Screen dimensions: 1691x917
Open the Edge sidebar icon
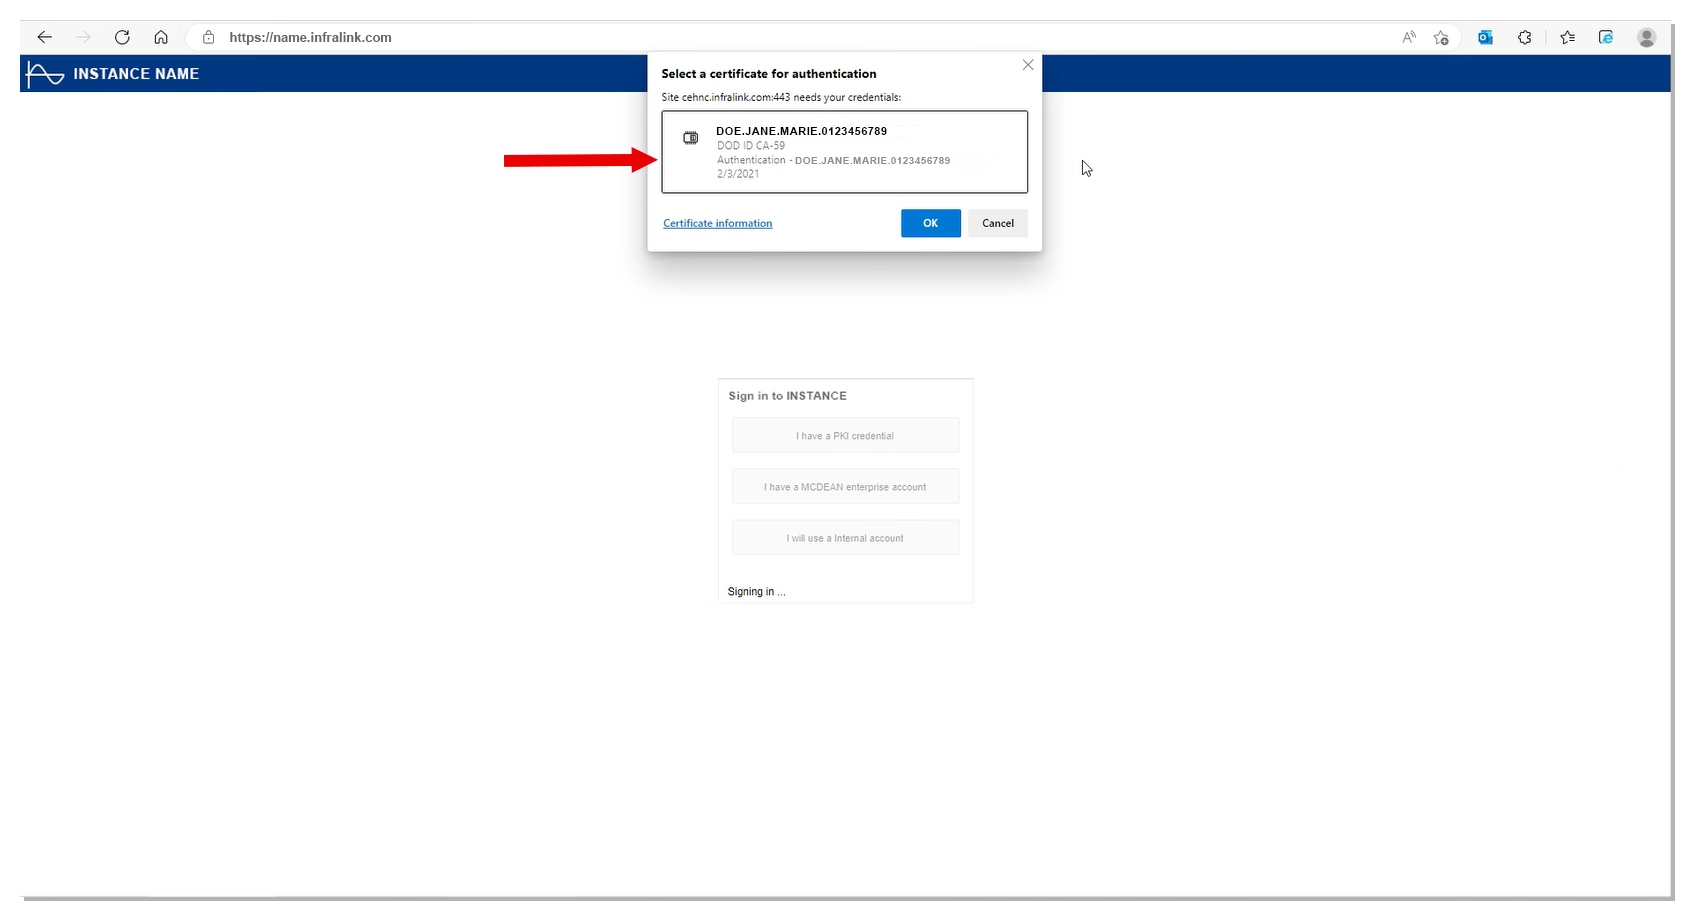pyautogui.click(x=1606, y=37)
